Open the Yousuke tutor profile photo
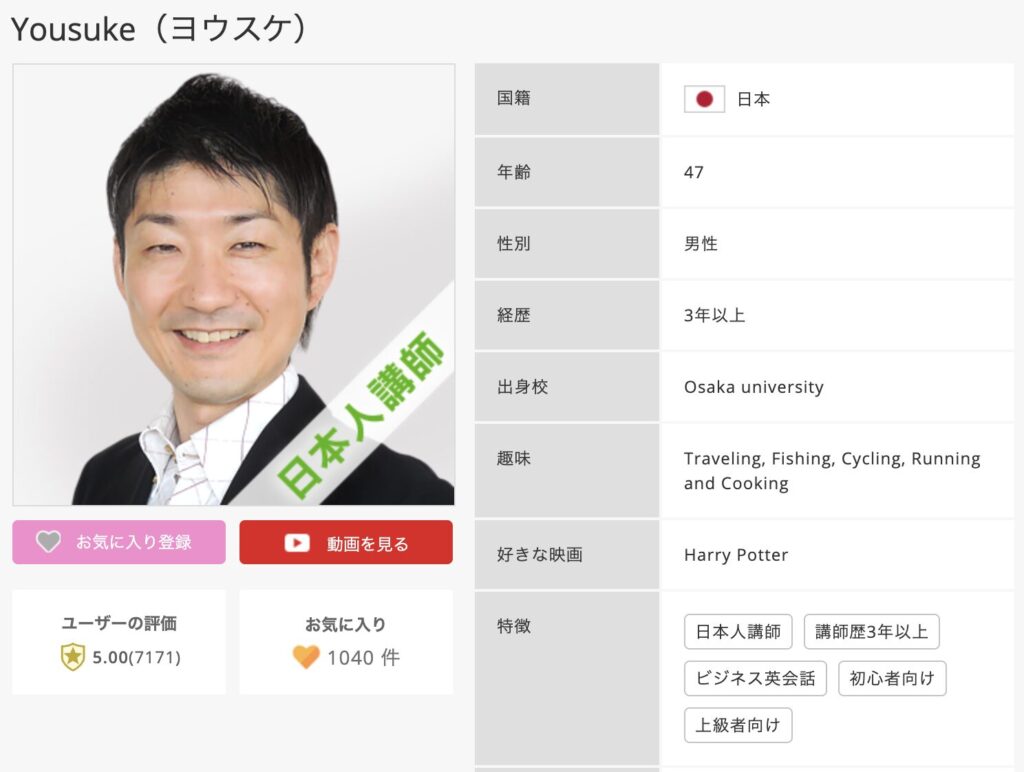Screen dimensions: 1024x772 (234, 285)
